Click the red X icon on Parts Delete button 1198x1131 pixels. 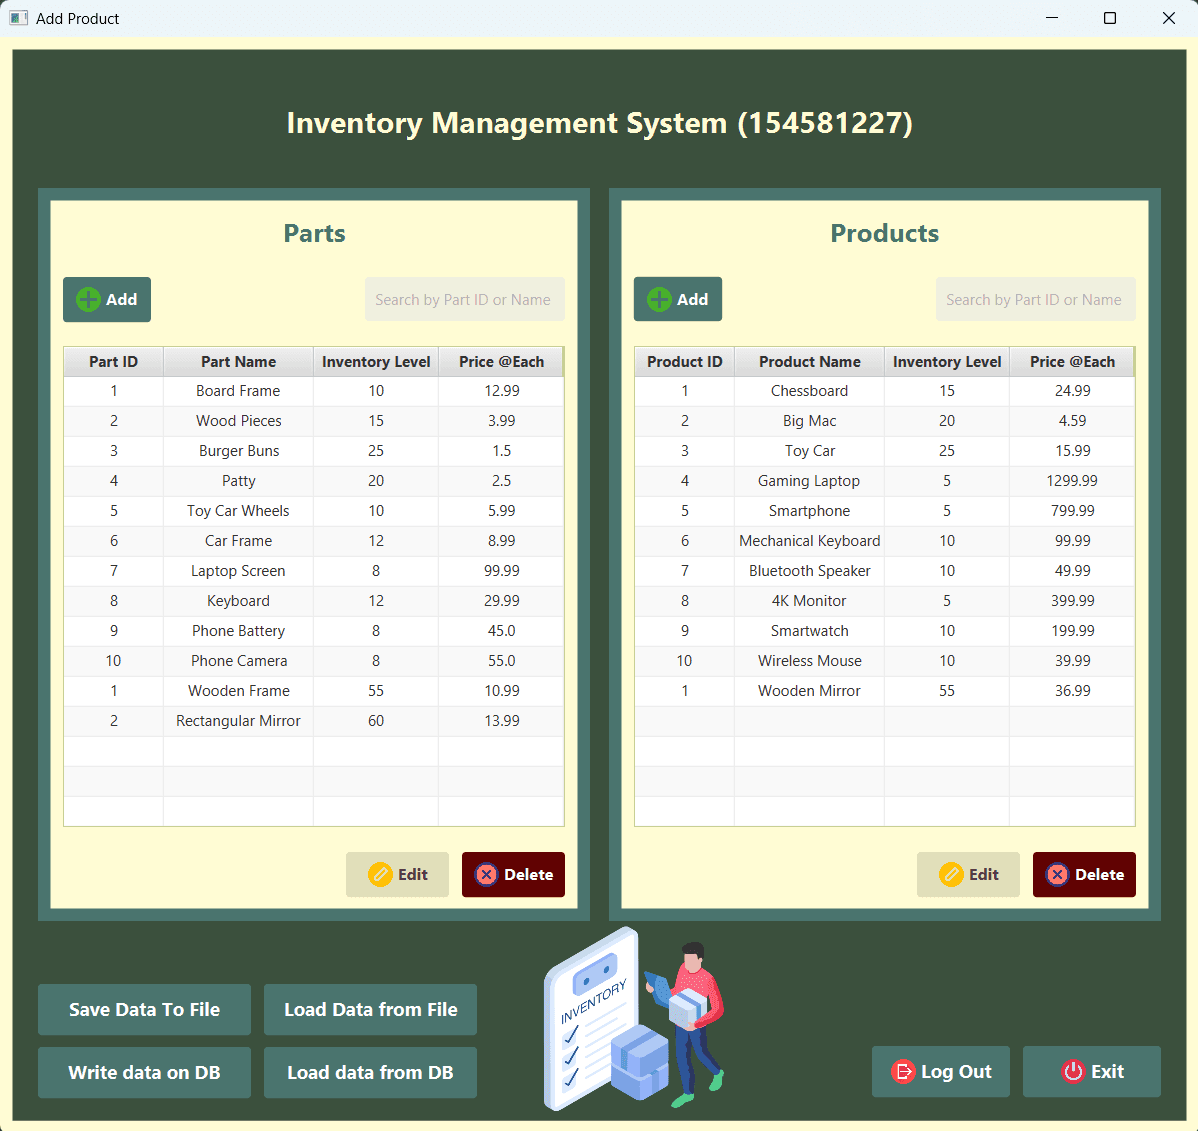(x=487, y=874)
